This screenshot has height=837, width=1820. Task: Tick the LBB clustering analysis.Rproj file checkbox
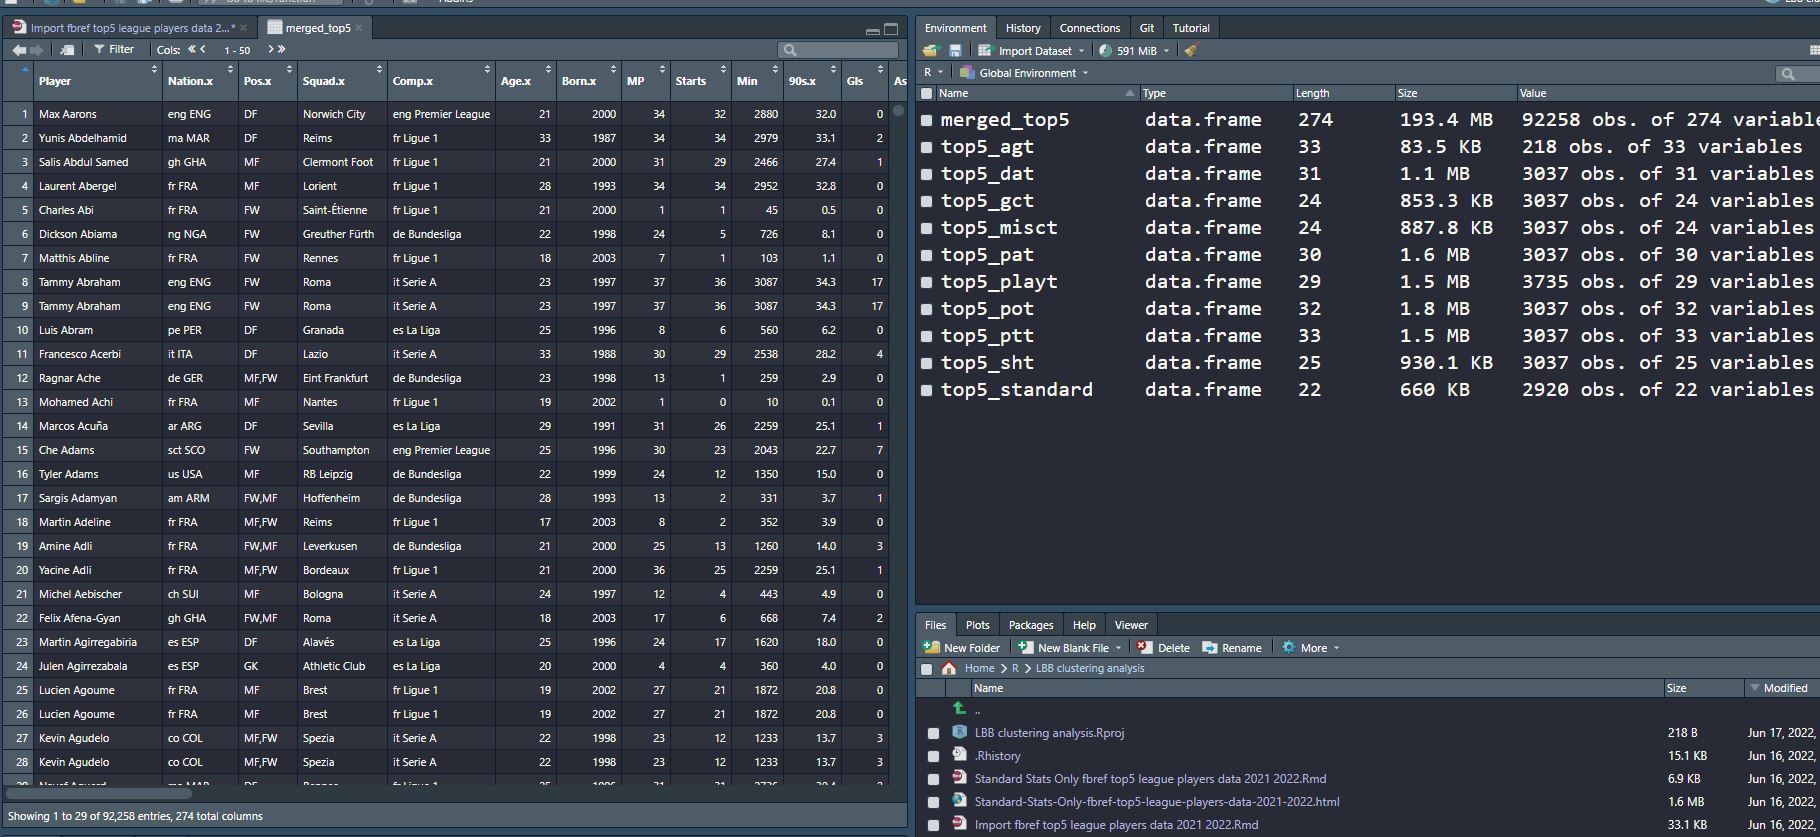point(933,733)
